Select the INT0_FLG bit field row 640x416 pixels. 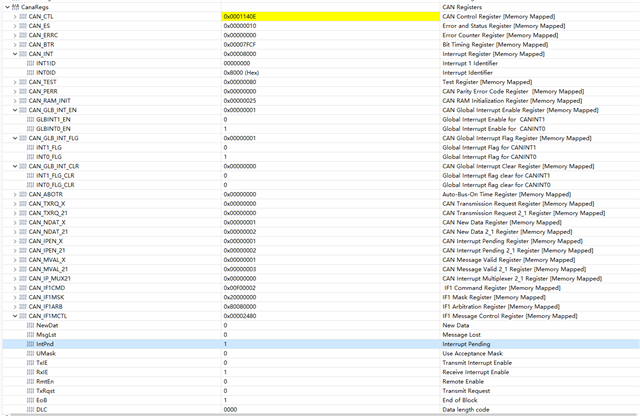321,157
